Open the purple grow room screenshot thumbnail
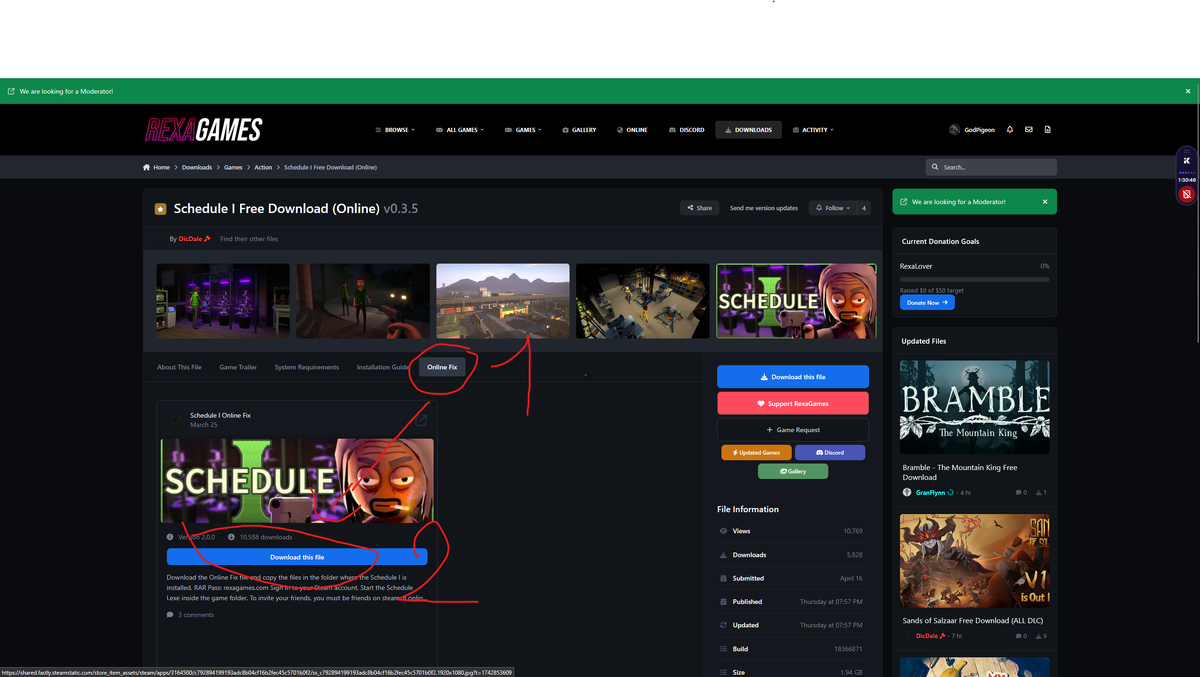The height and width of the screenshot is (677, 1200). 223,301
